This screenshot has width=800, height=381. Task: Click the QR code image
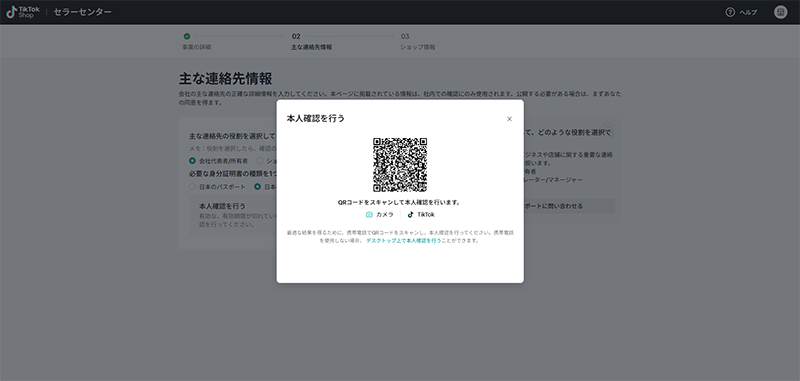[400, 165]
